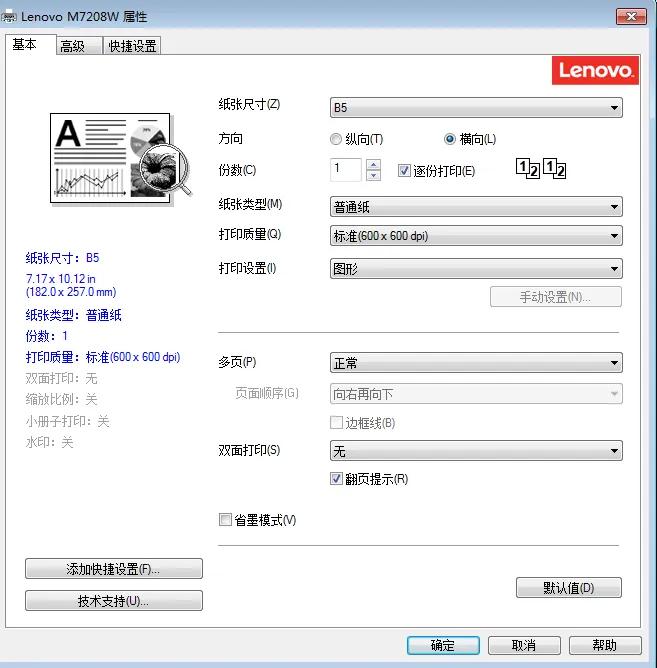Click summary text 水印: 关
The image size is (657, 668).
tap(49, 442)
